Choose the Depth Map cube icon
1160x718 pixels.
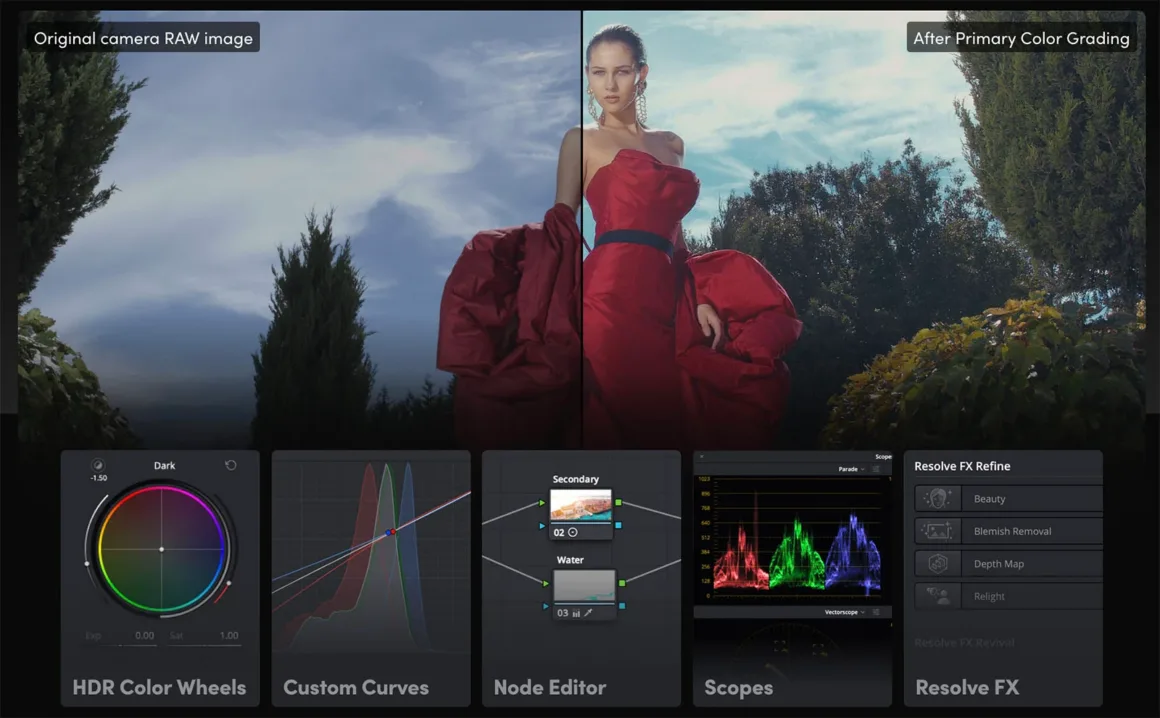[x=938, y=564]
